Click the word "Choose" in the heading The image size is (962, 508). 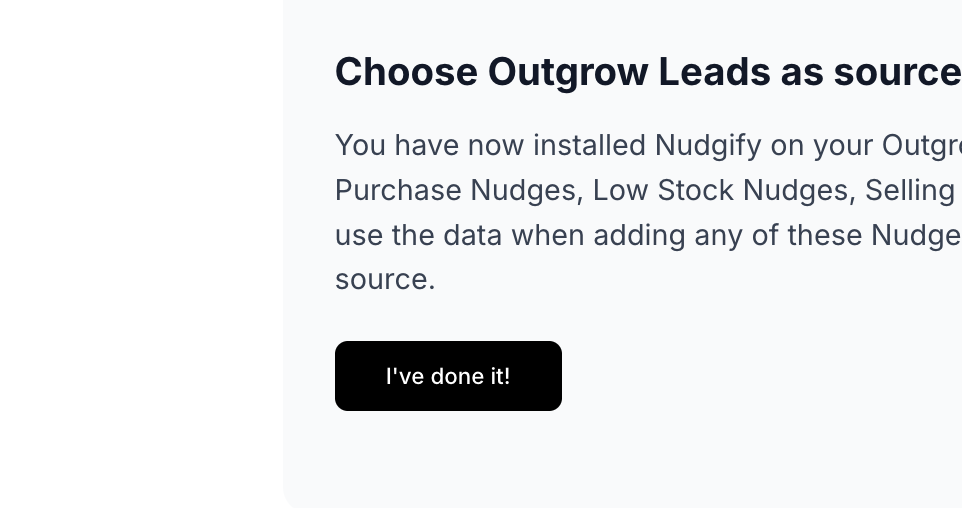pos(406,72)
